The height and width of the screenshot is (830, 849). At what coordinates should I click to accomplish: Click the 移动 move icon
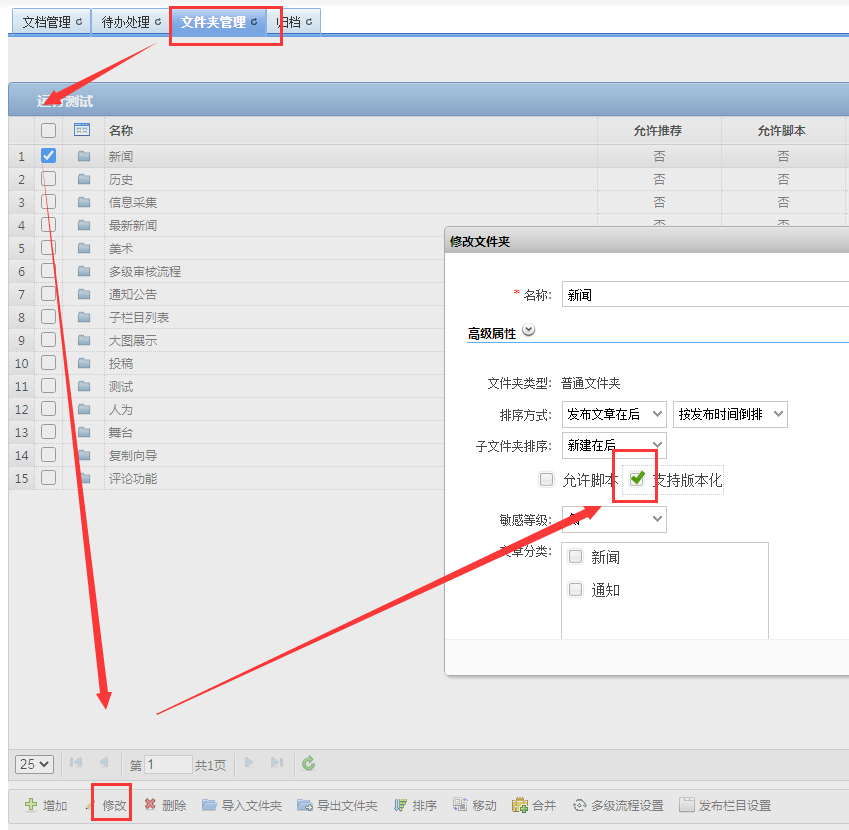click(460, 805)
